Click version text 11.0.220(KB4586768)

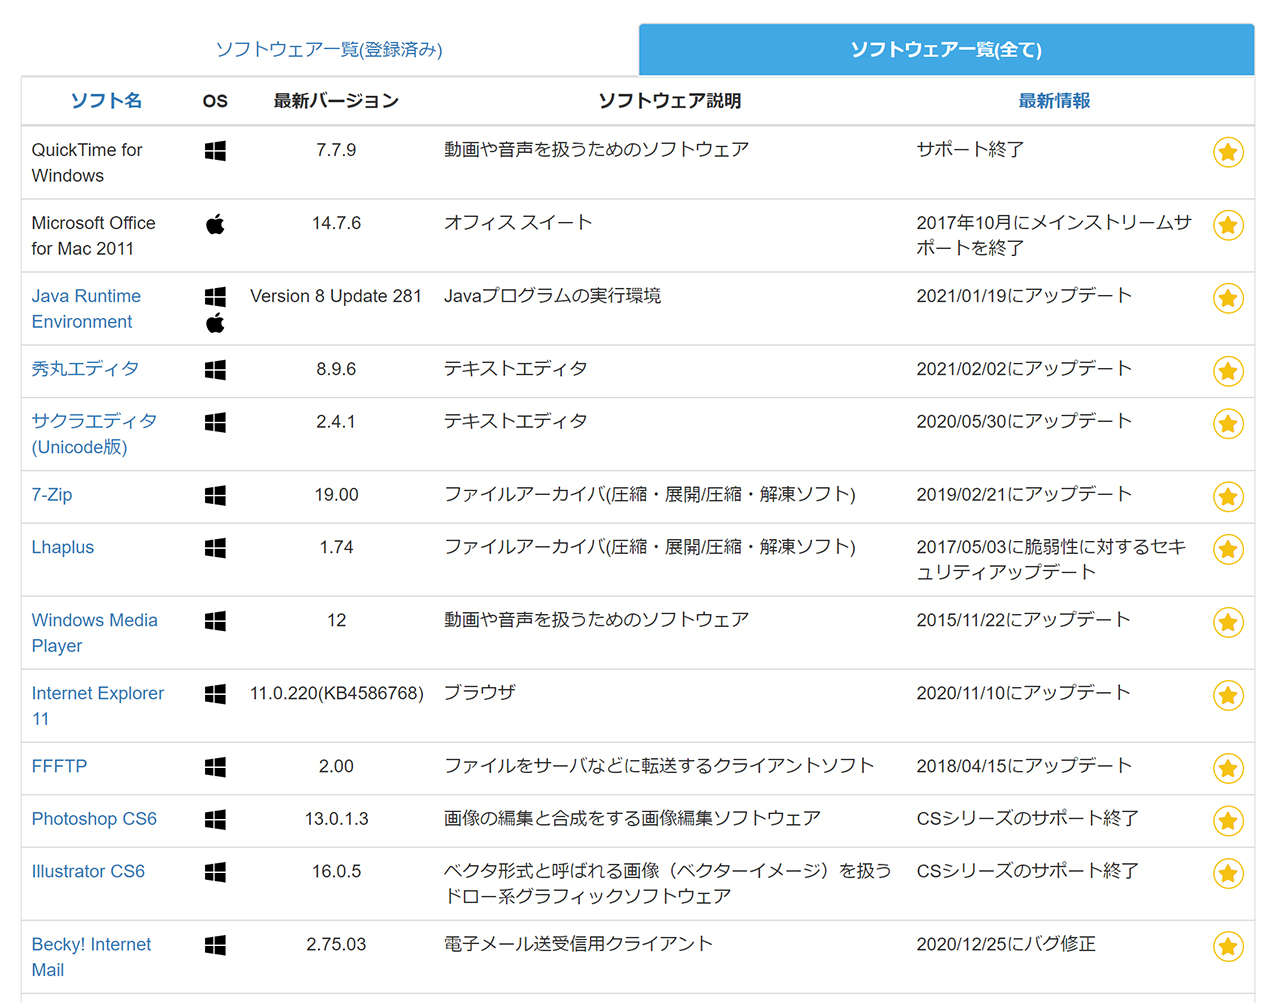pos(337,694)
